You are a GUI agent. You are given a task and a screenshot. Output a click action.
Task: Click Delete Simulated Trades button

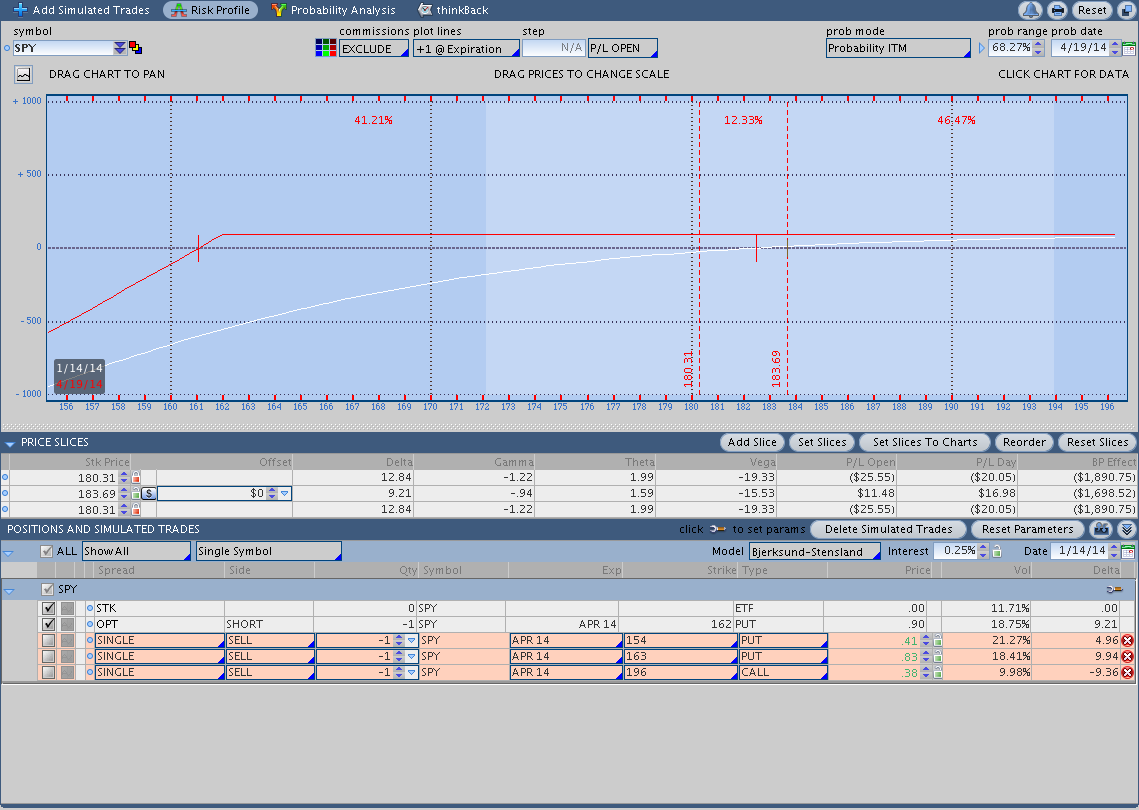coord(888,529)
